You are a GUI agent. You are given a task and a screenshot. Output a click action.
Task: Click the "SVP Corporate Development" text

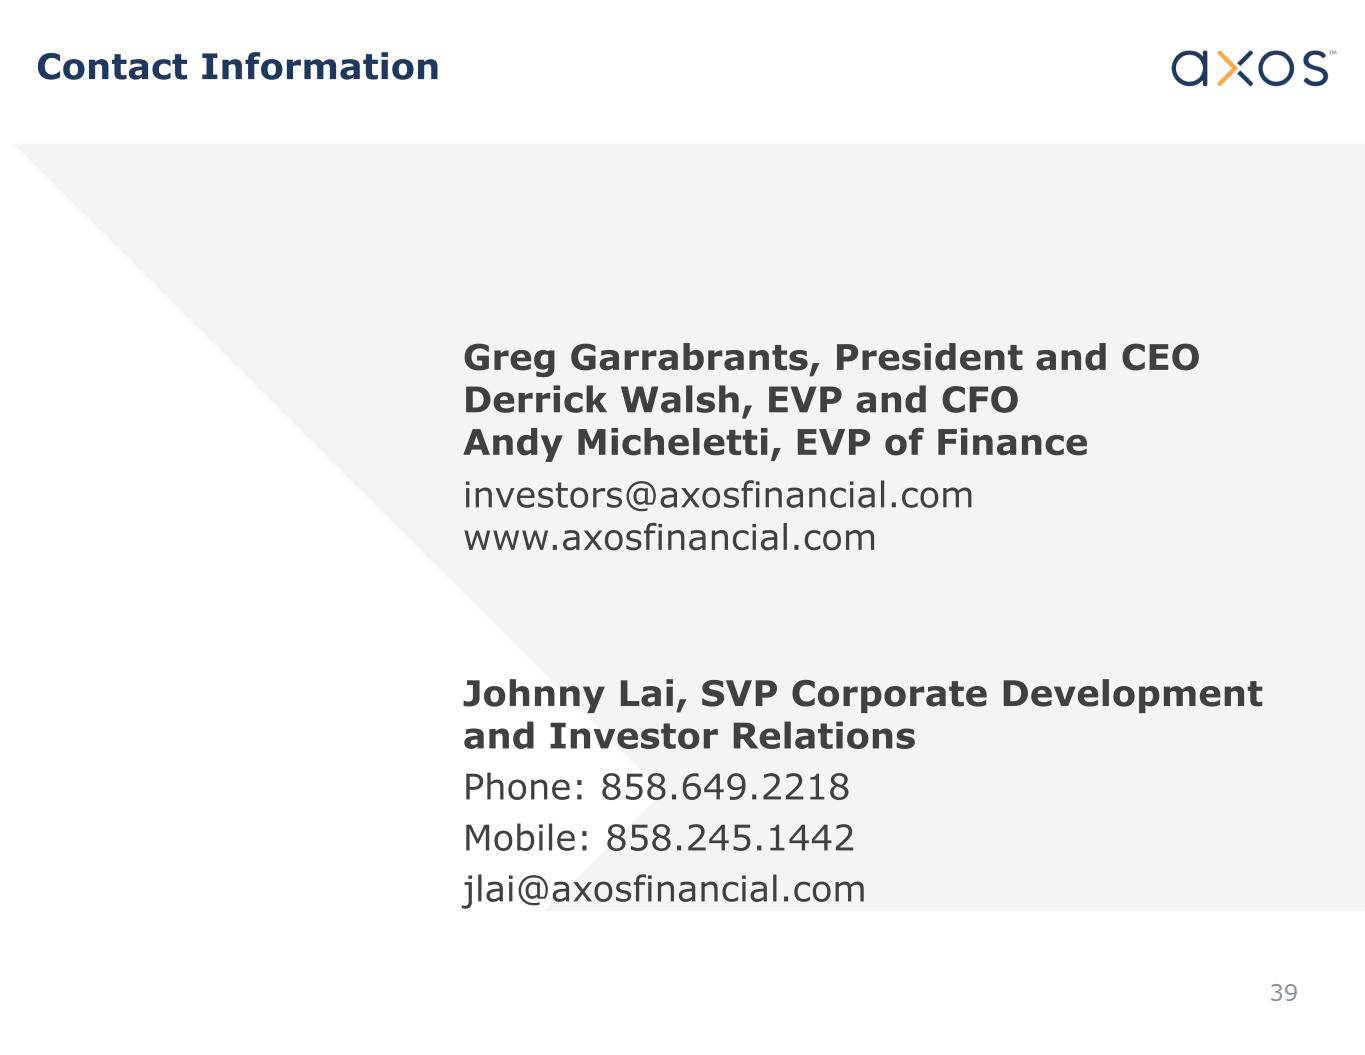click(981, 694)
